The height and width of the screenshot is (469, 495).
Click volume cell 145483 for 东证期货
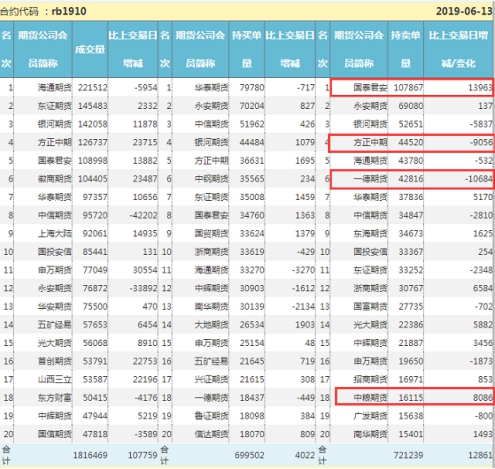point(93,106)
